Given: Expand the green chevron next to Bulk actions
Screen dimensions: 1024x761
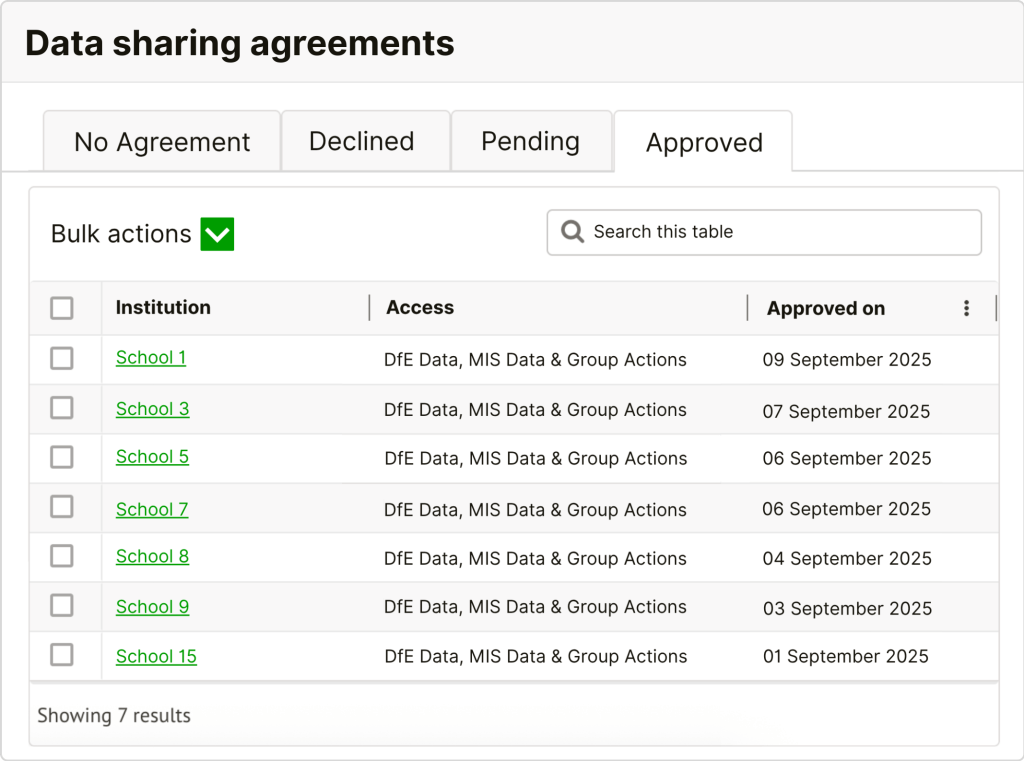Looking at the screenshot, I should point(216,234).
